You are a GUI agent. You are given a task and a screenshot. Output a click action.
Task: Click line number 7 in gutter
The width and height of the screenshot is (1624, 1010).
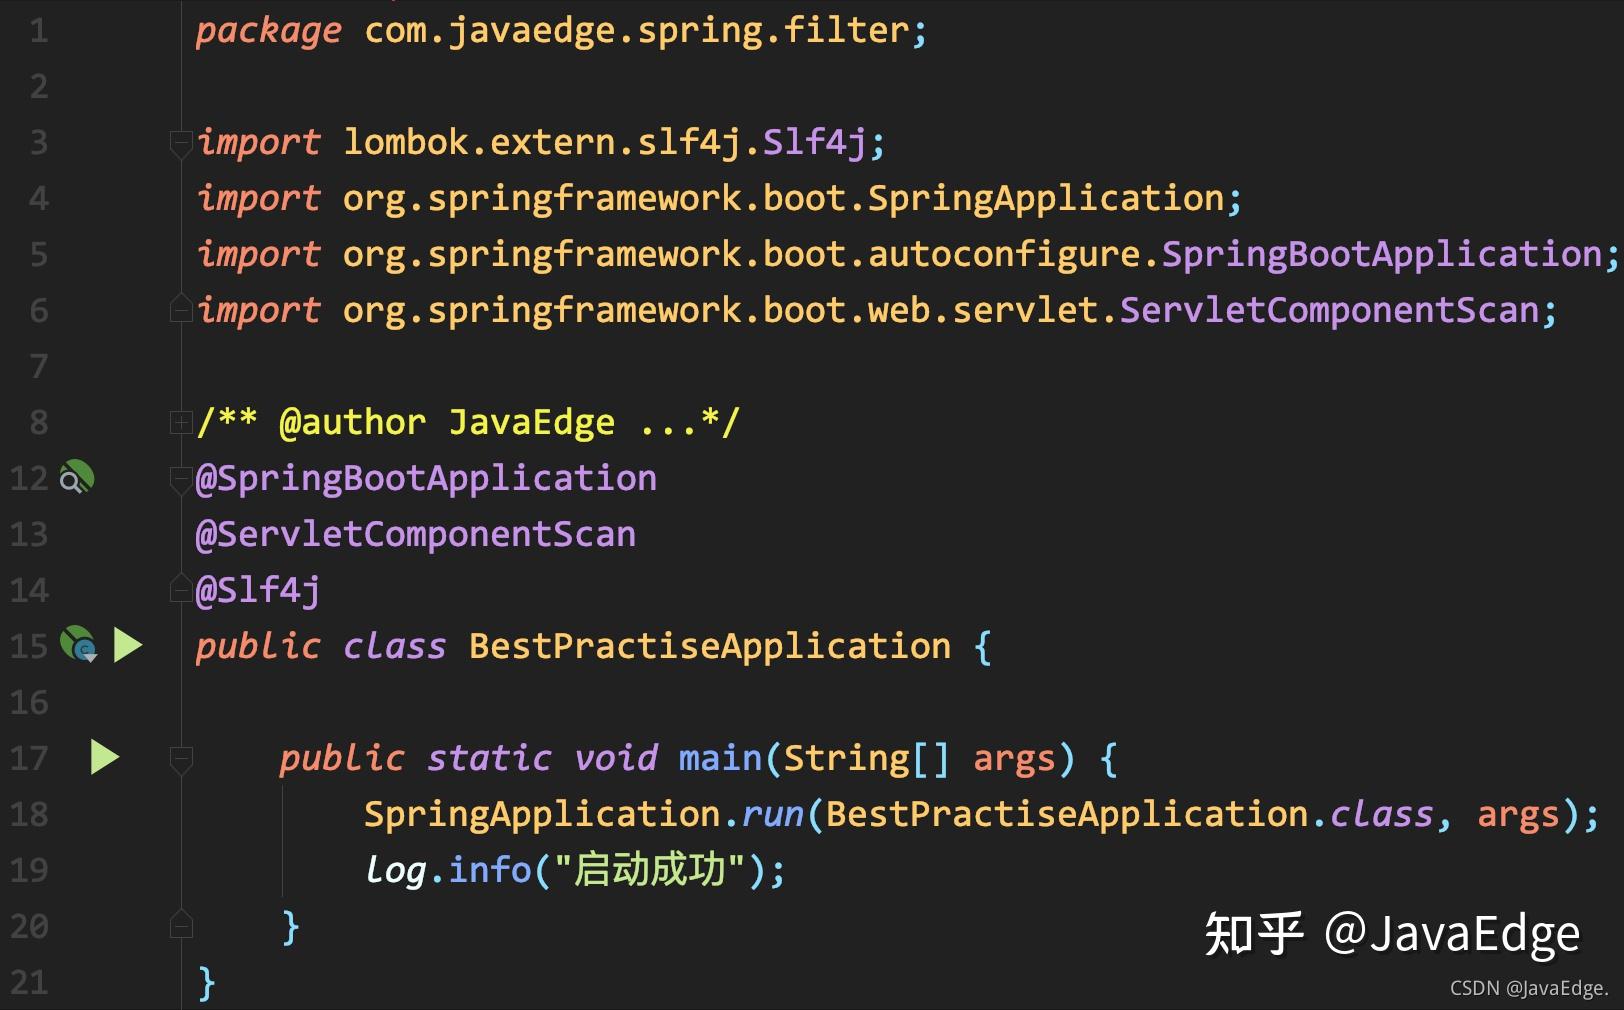(x=39, y=367)
